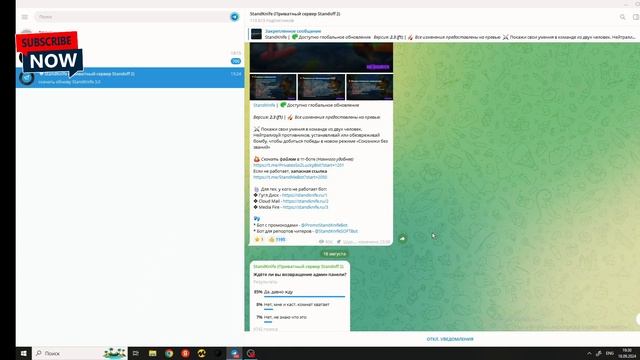Screen dimensions: 640x360
Task: Open the Cloud Mail download link
Action: tap(305, 201)
